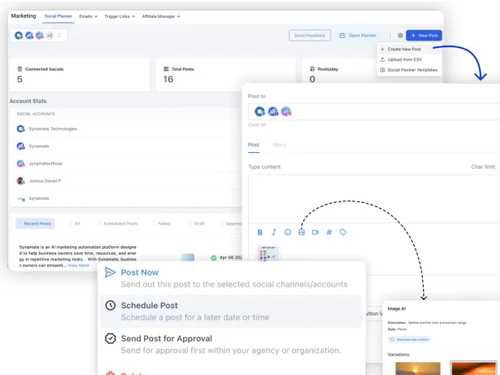Click View More link in recent post
Image resolution: width=500 pixels, height=375 pixels.
pyautogui.click(x=79, y=265)
